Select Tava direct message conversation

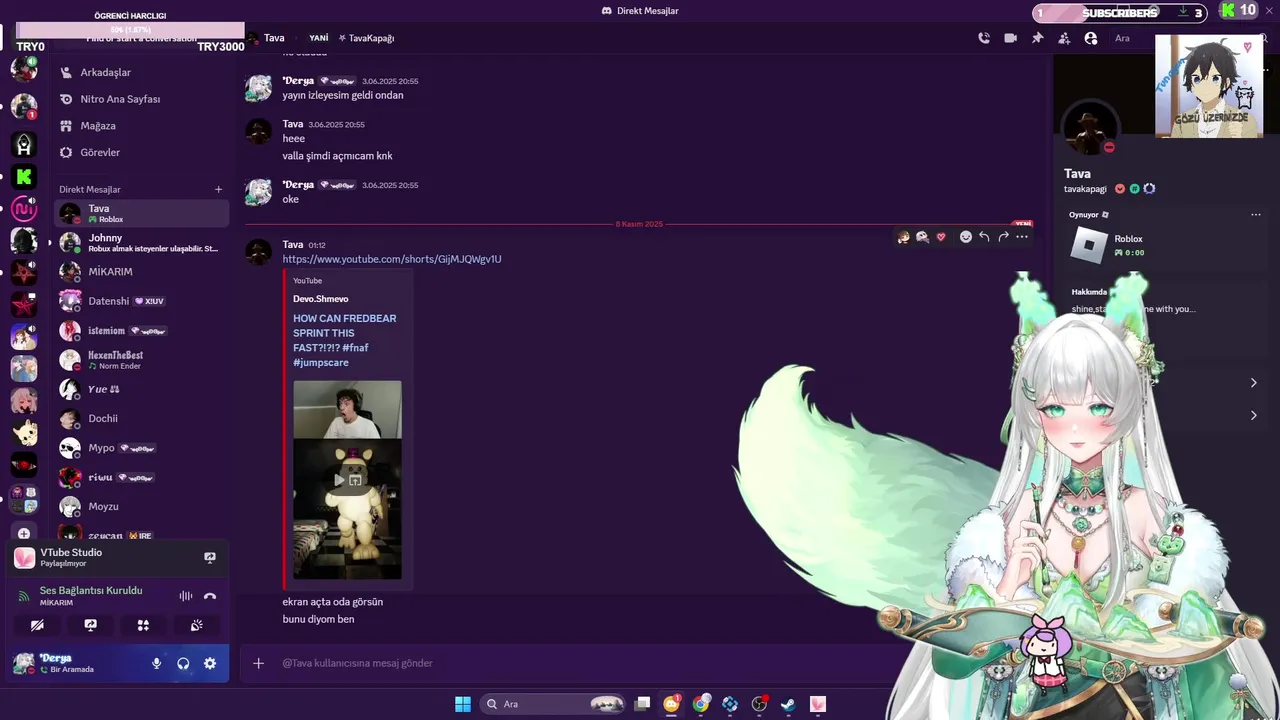point(142,213)
